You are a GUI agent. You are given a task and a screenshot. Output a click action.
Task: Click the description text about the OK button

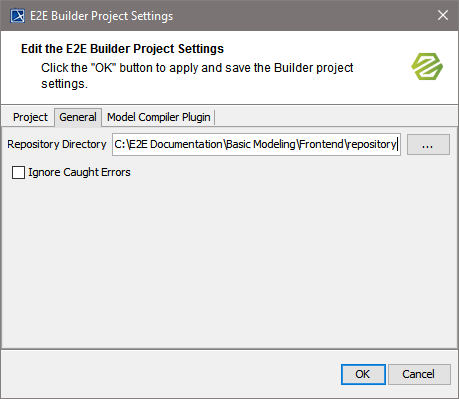197,76
